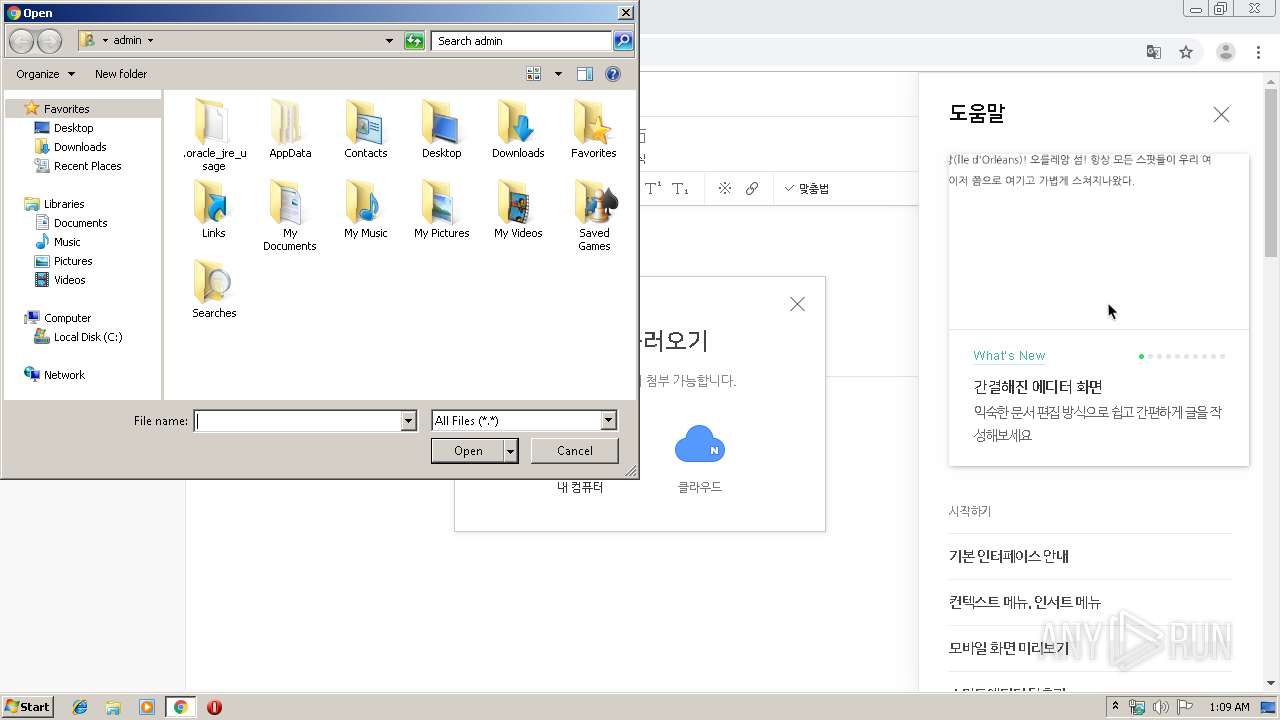Open 기본 인터페이스 안내 help topic
This screenshot has width=1280, height=720.
(1009, 556)
